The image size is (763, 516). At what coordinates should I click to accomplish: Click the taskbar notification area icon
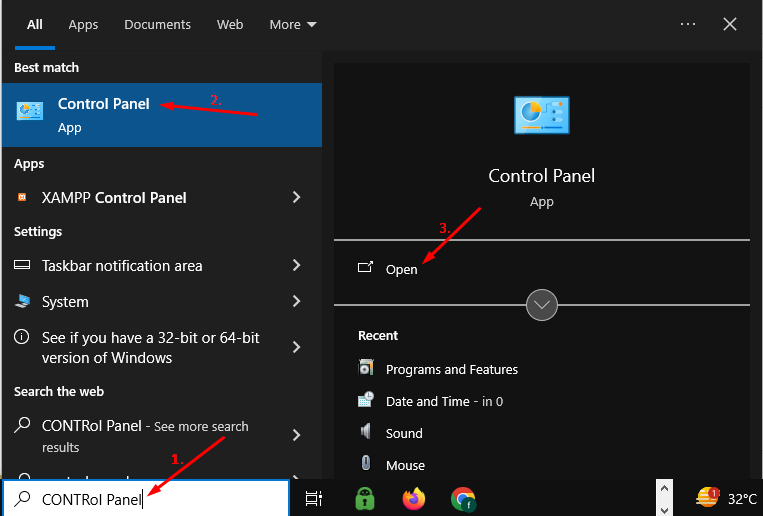coord(22,265)
